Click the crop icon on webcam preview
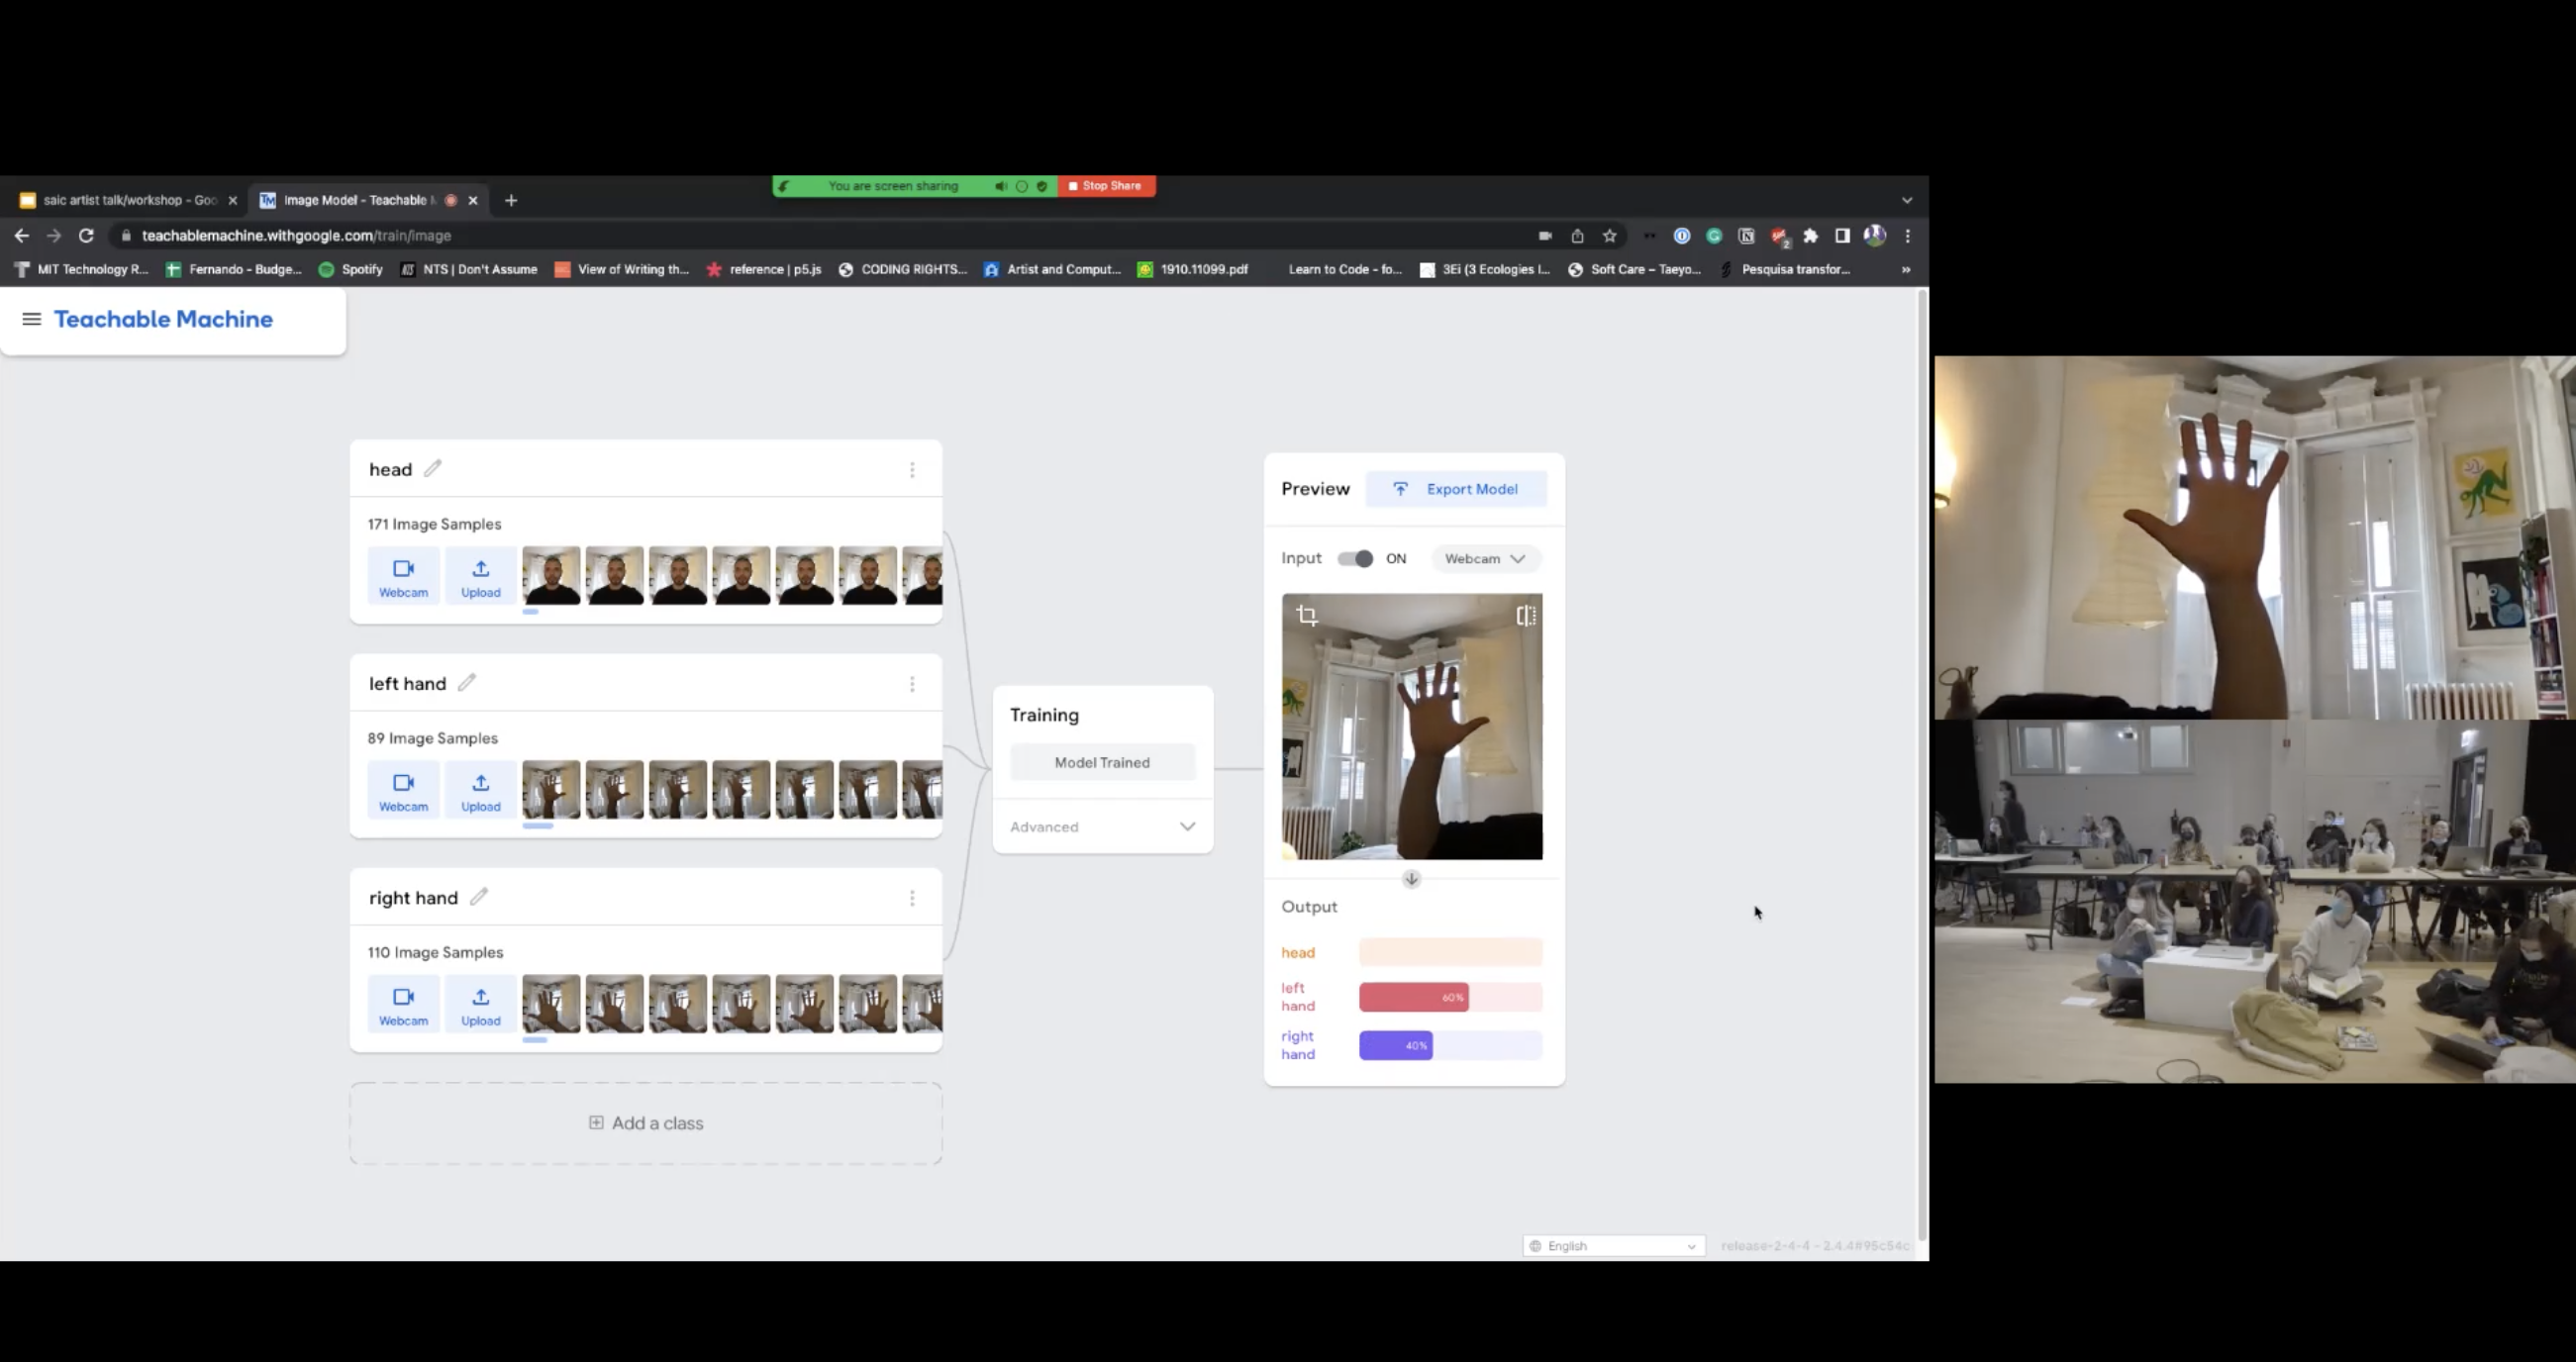The height and width of the screenshot is (1362, 2576). [1306, 615]
